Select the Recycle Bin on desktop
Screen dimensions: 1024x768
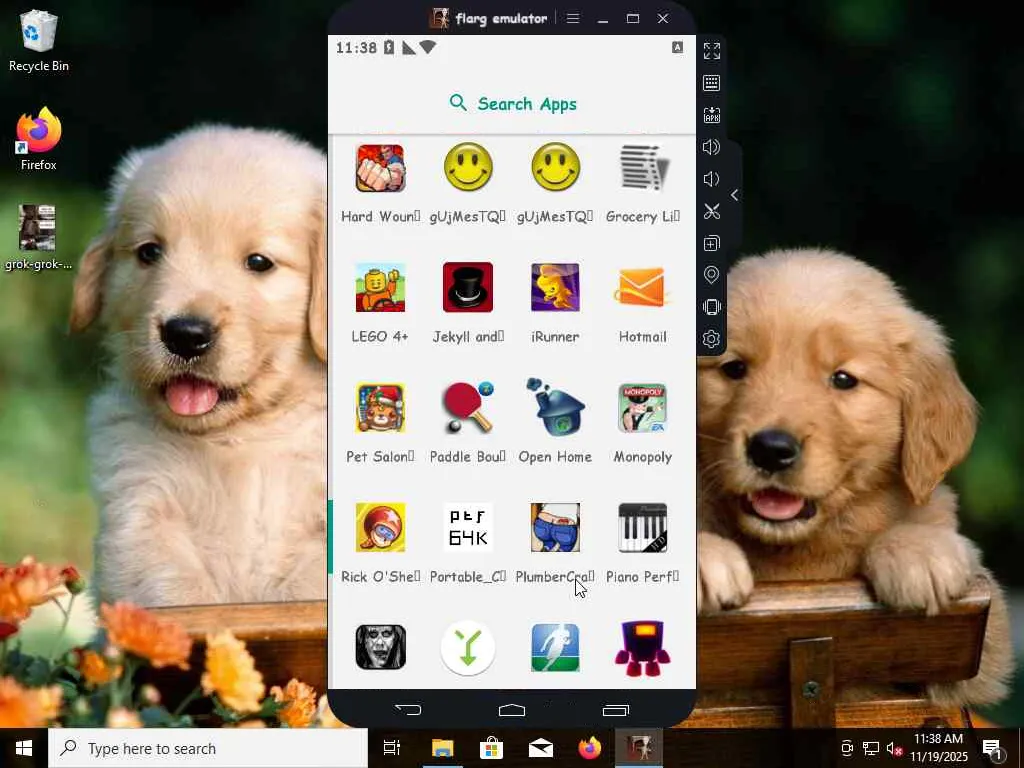coord(39,40)
